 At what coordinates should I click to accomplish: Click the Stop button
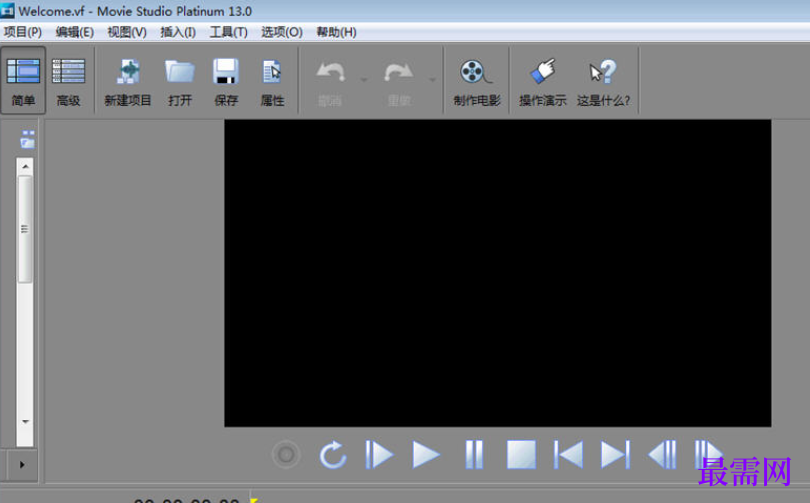coord(521,455)
